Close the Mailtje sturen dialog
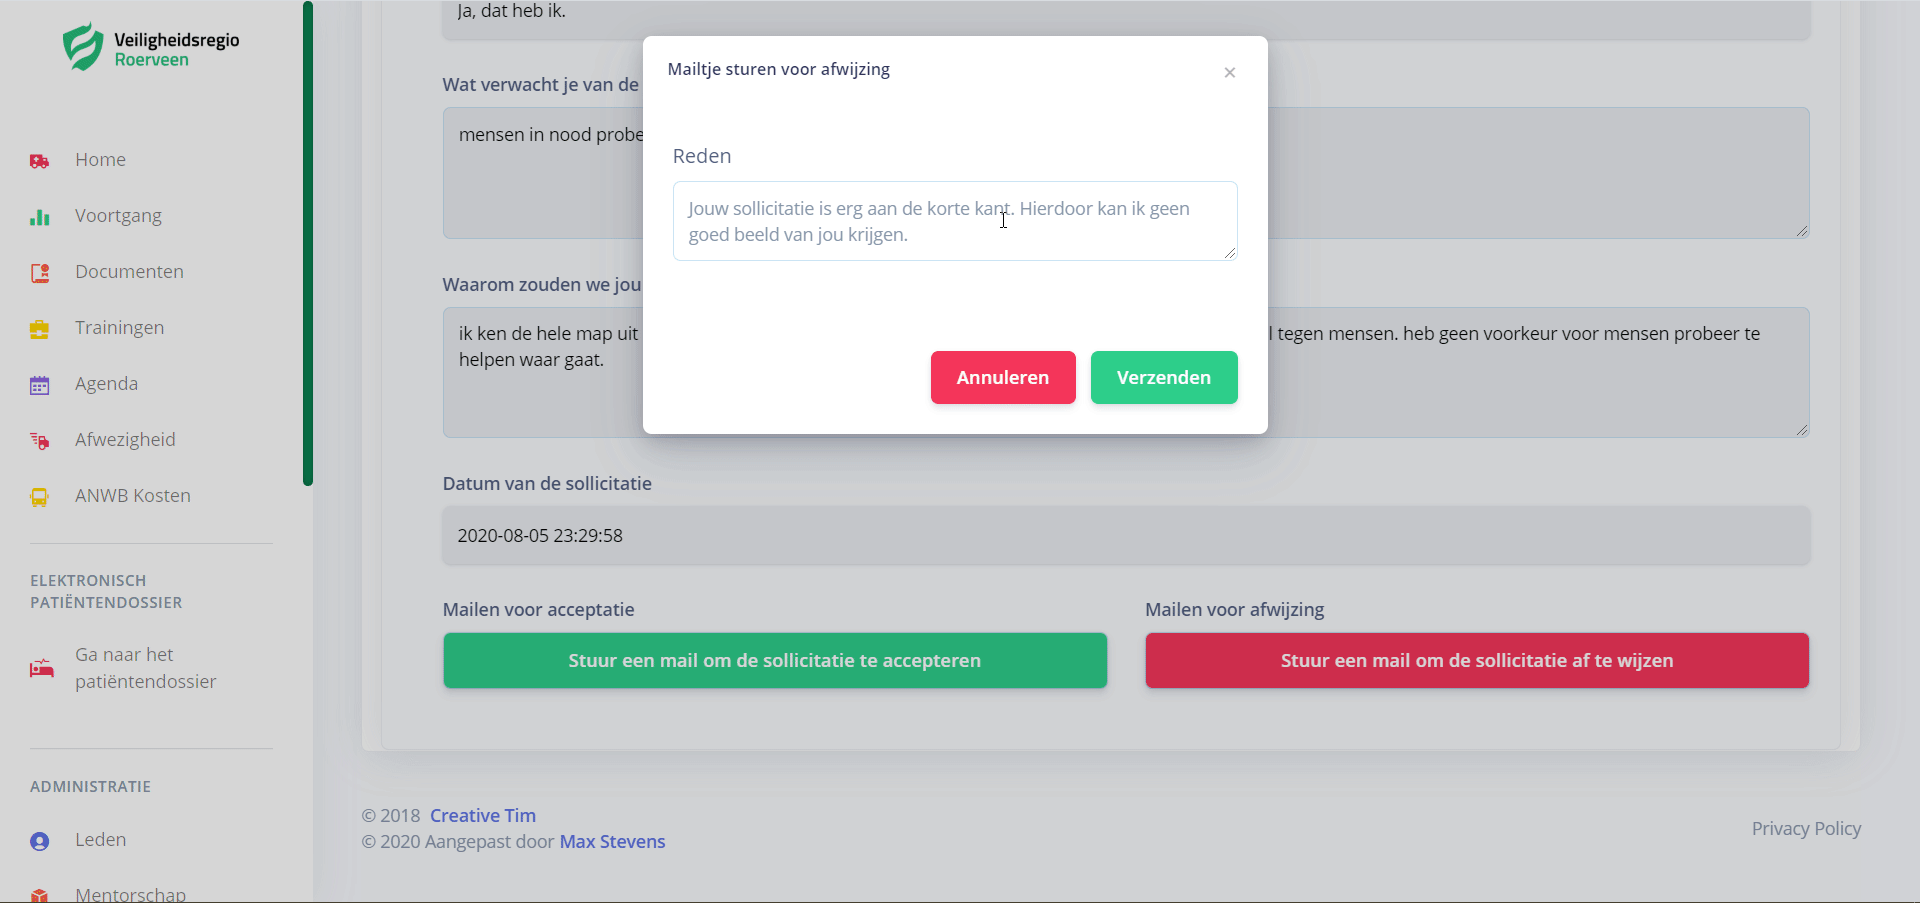 click(1230, 73)
